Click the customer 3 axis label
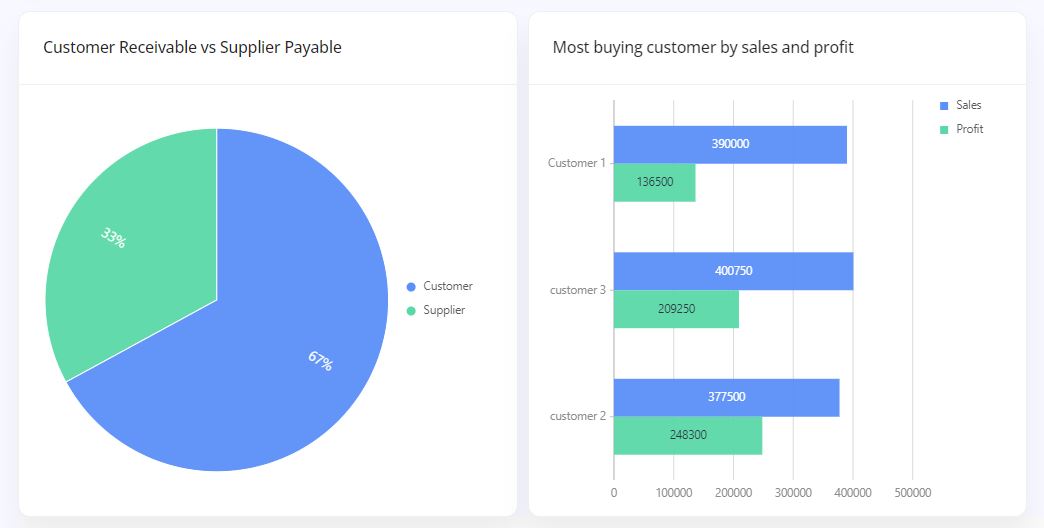This screenshot has height=528, width=1044. pyautogui.click(x=577, y=290)
